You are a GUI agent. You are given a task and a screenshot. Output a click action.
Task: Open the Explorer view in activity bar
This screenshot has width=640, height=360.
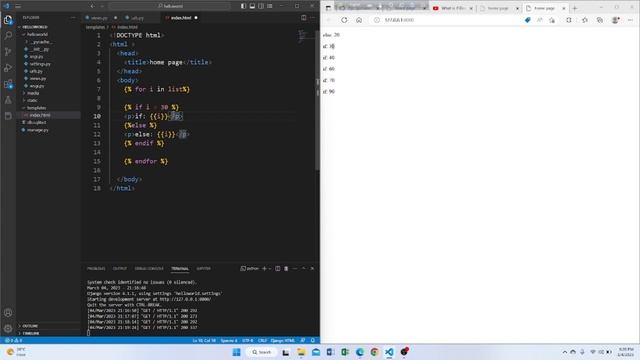pyautogui.click(x=8, y=20)
